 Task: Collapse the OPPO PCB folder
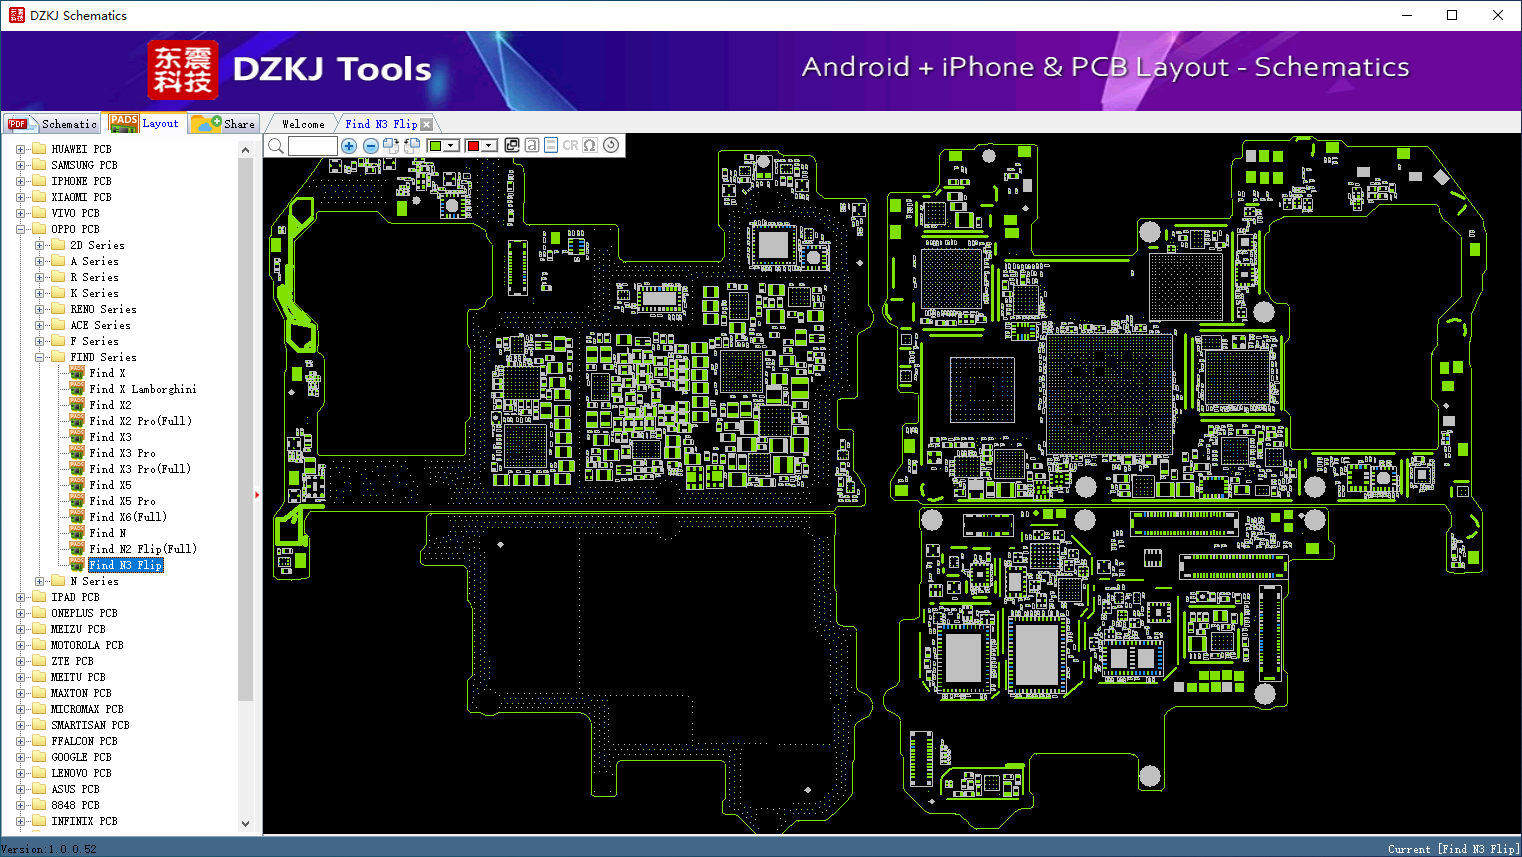(x=20, y=229)
